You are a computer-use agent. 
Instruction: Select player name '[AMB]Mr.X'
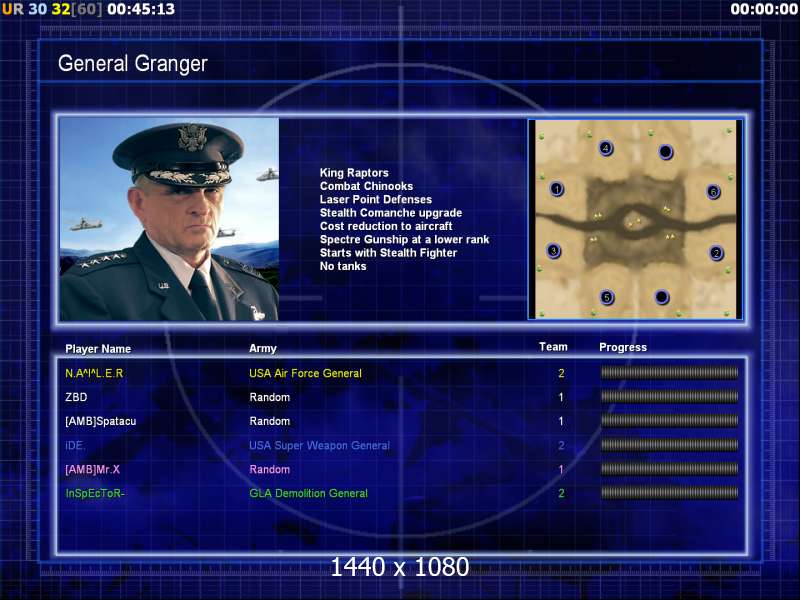coord(92,469)
